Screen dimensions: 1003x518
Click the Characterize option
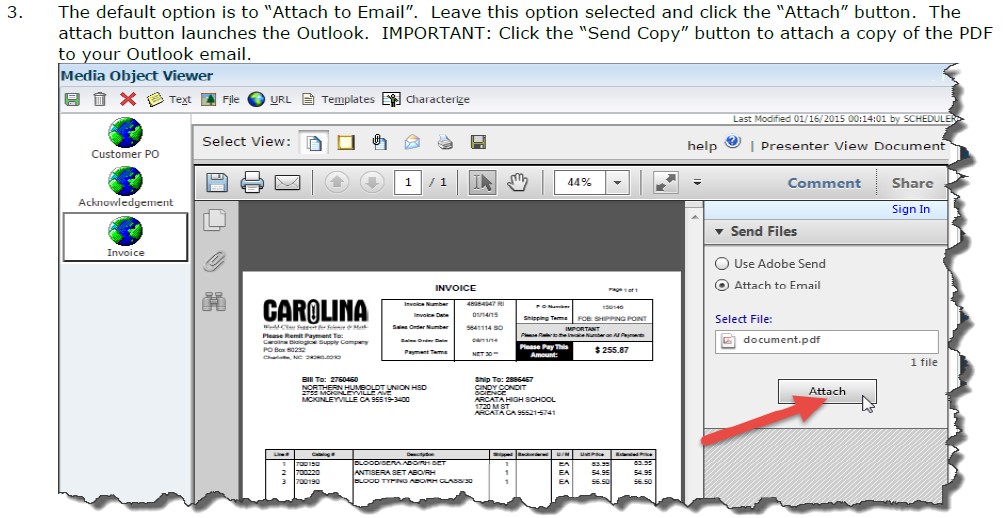426,99
